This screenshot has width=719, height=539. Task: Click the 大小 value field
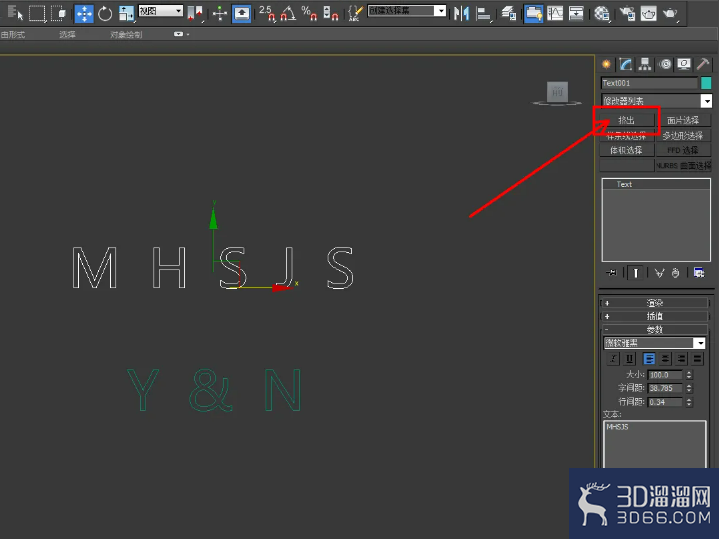(665, 375)
